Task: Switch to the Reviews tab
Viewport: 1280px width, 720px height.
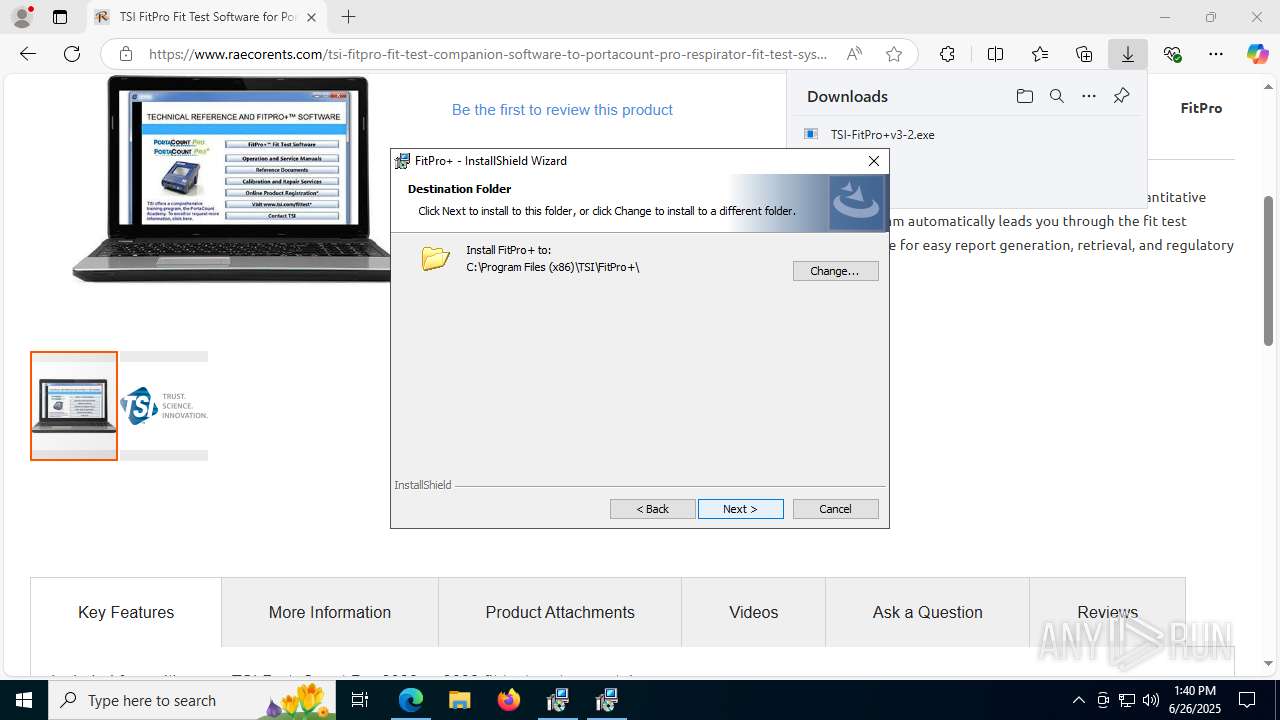Action: click(1107, 612)
